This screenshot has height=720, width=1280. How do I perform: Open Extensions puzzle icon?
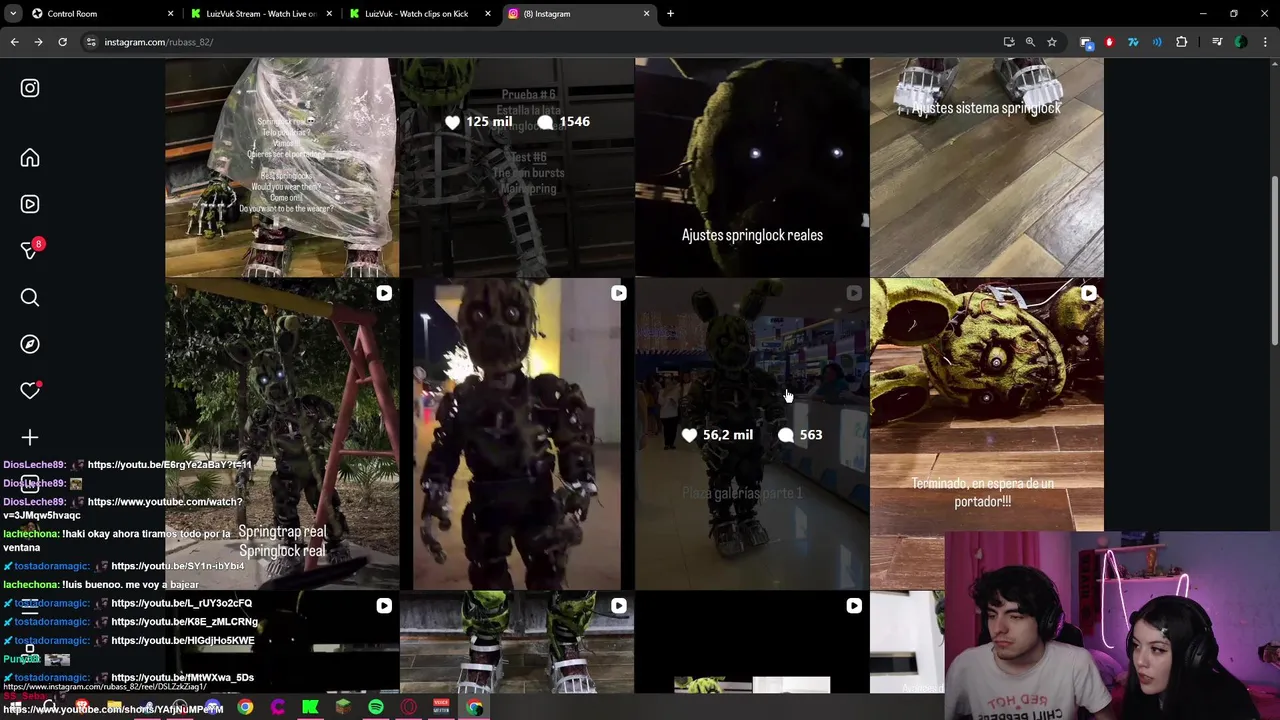1181,42
